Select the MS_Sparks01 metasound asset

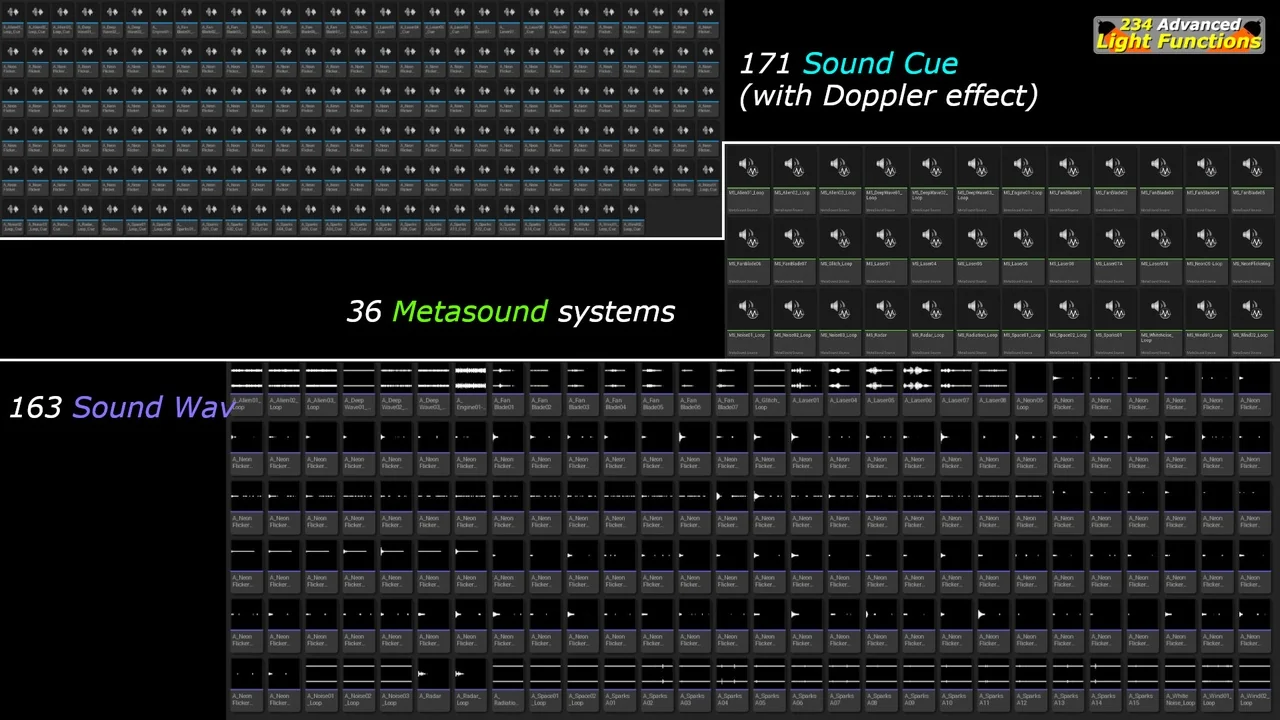(x=1114, y=310)
